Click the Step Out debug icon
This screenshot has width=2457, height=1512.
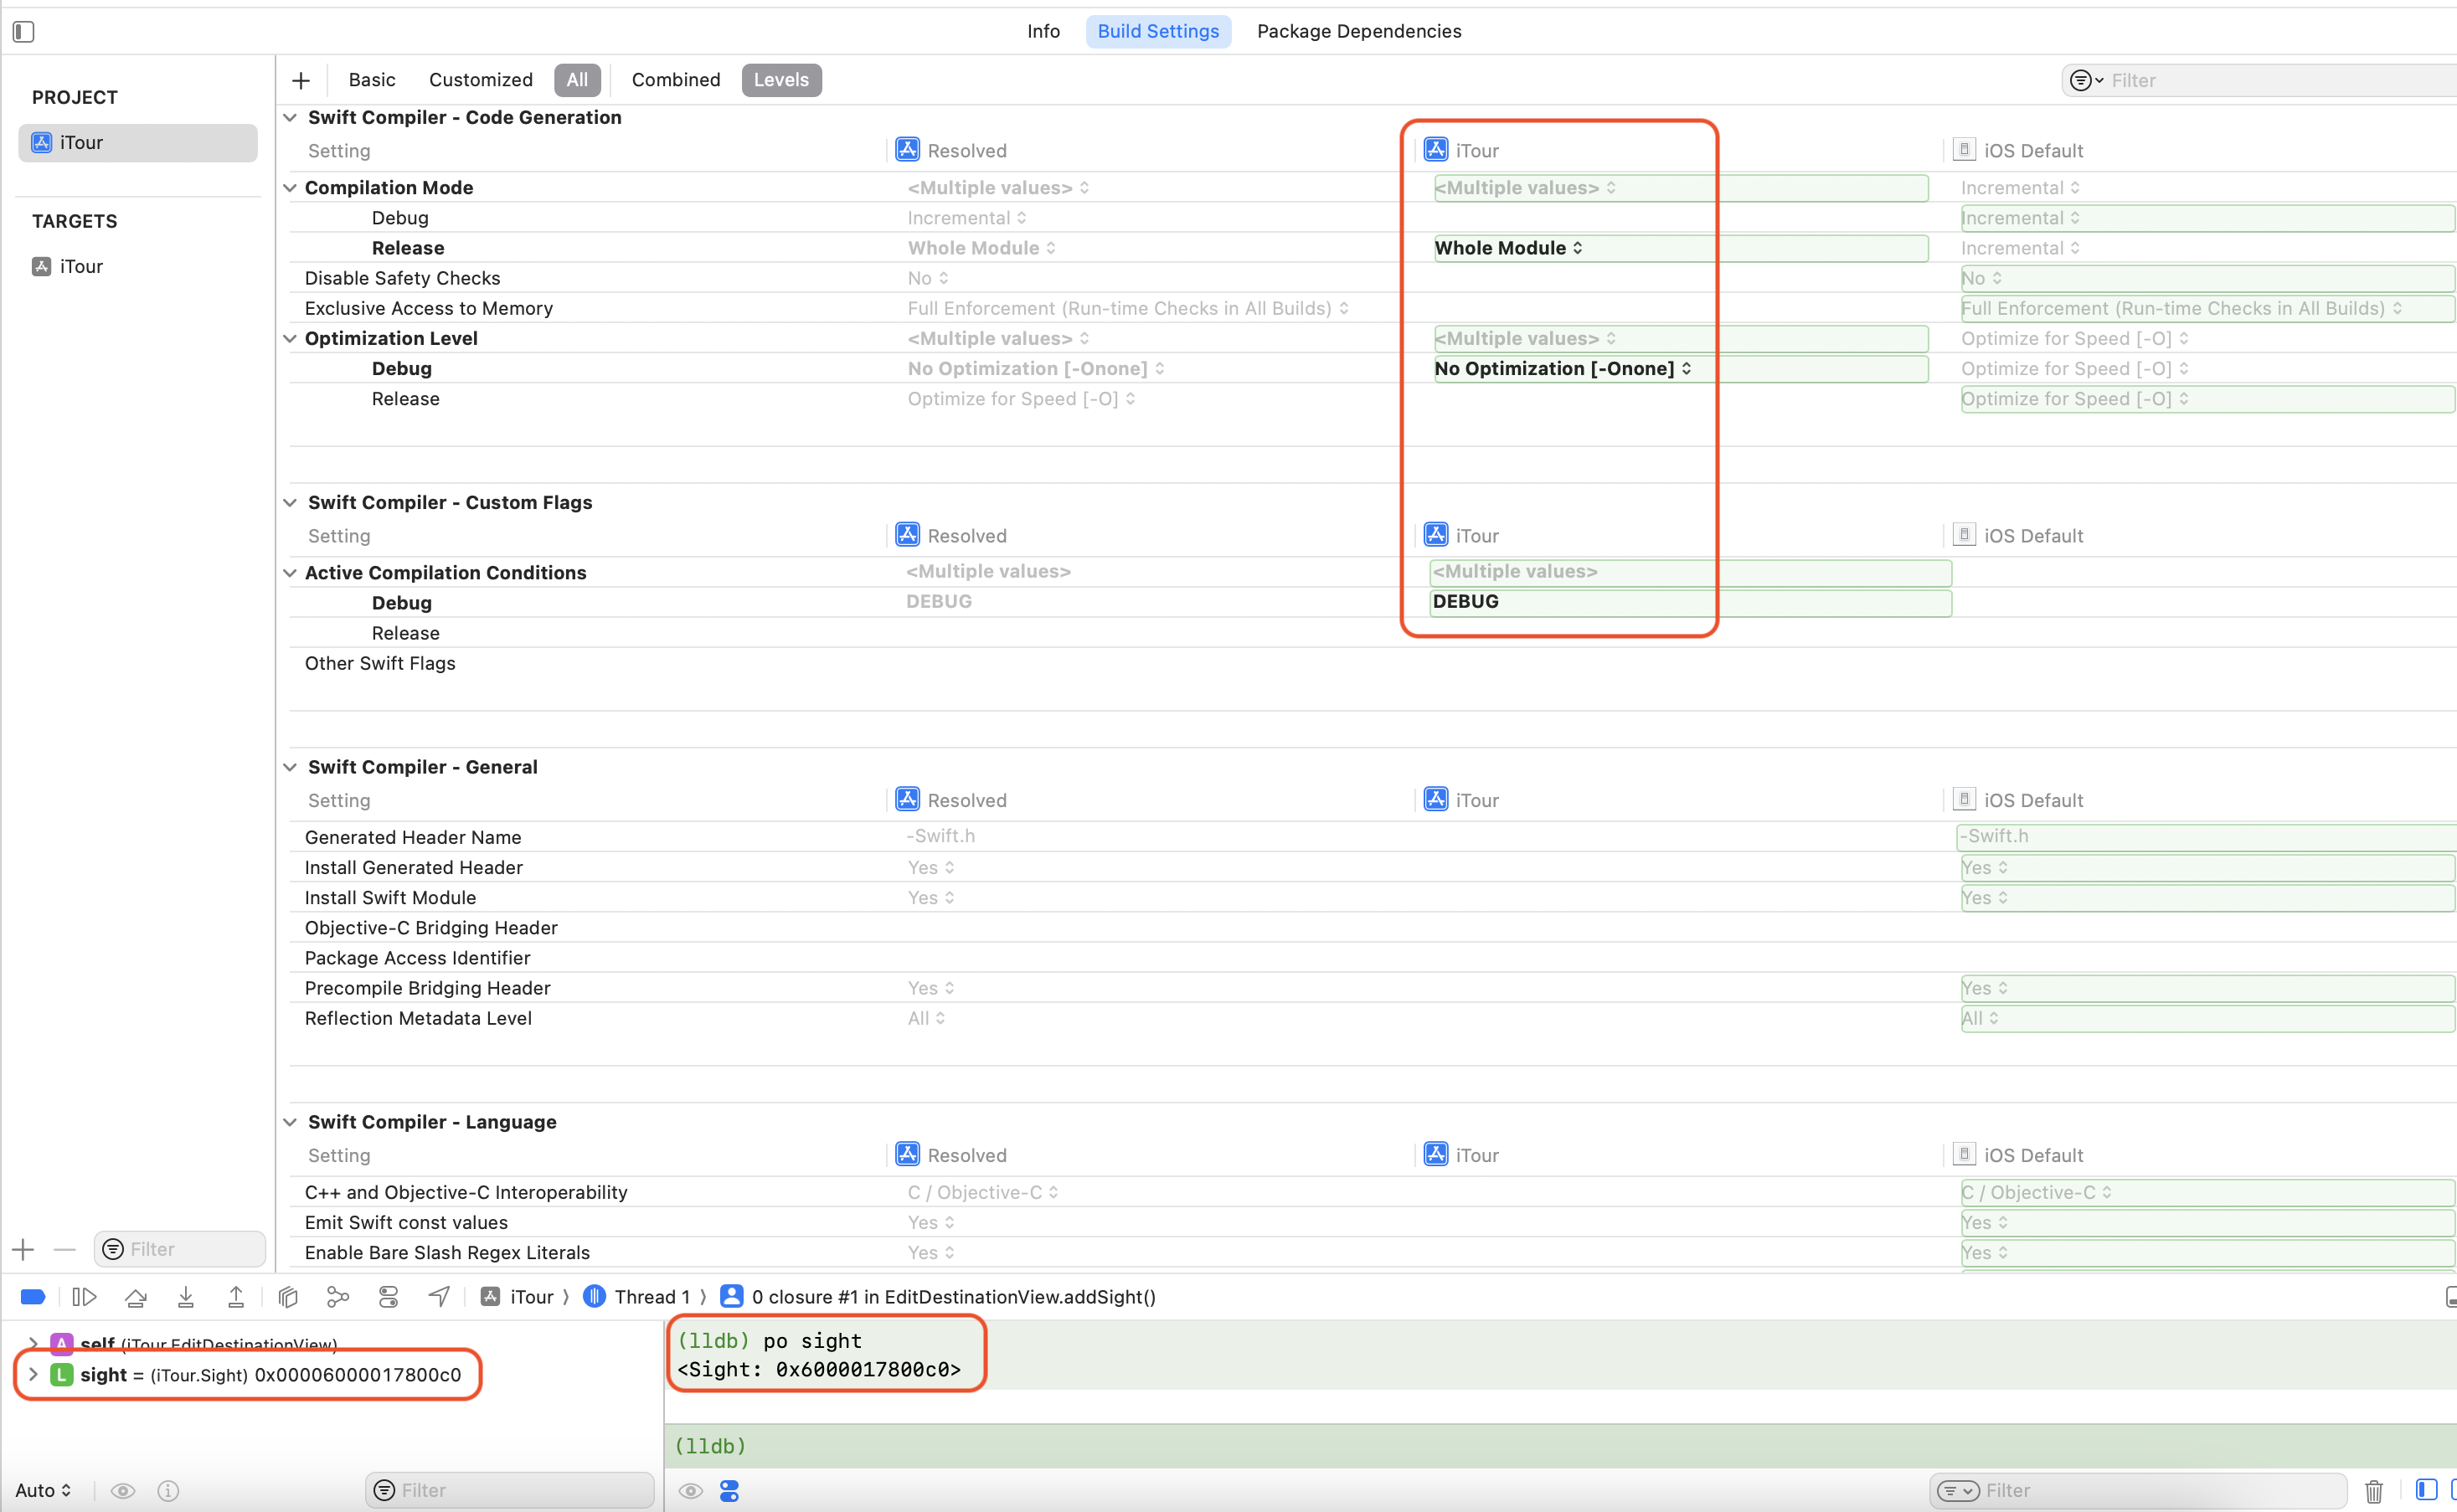236,1297
